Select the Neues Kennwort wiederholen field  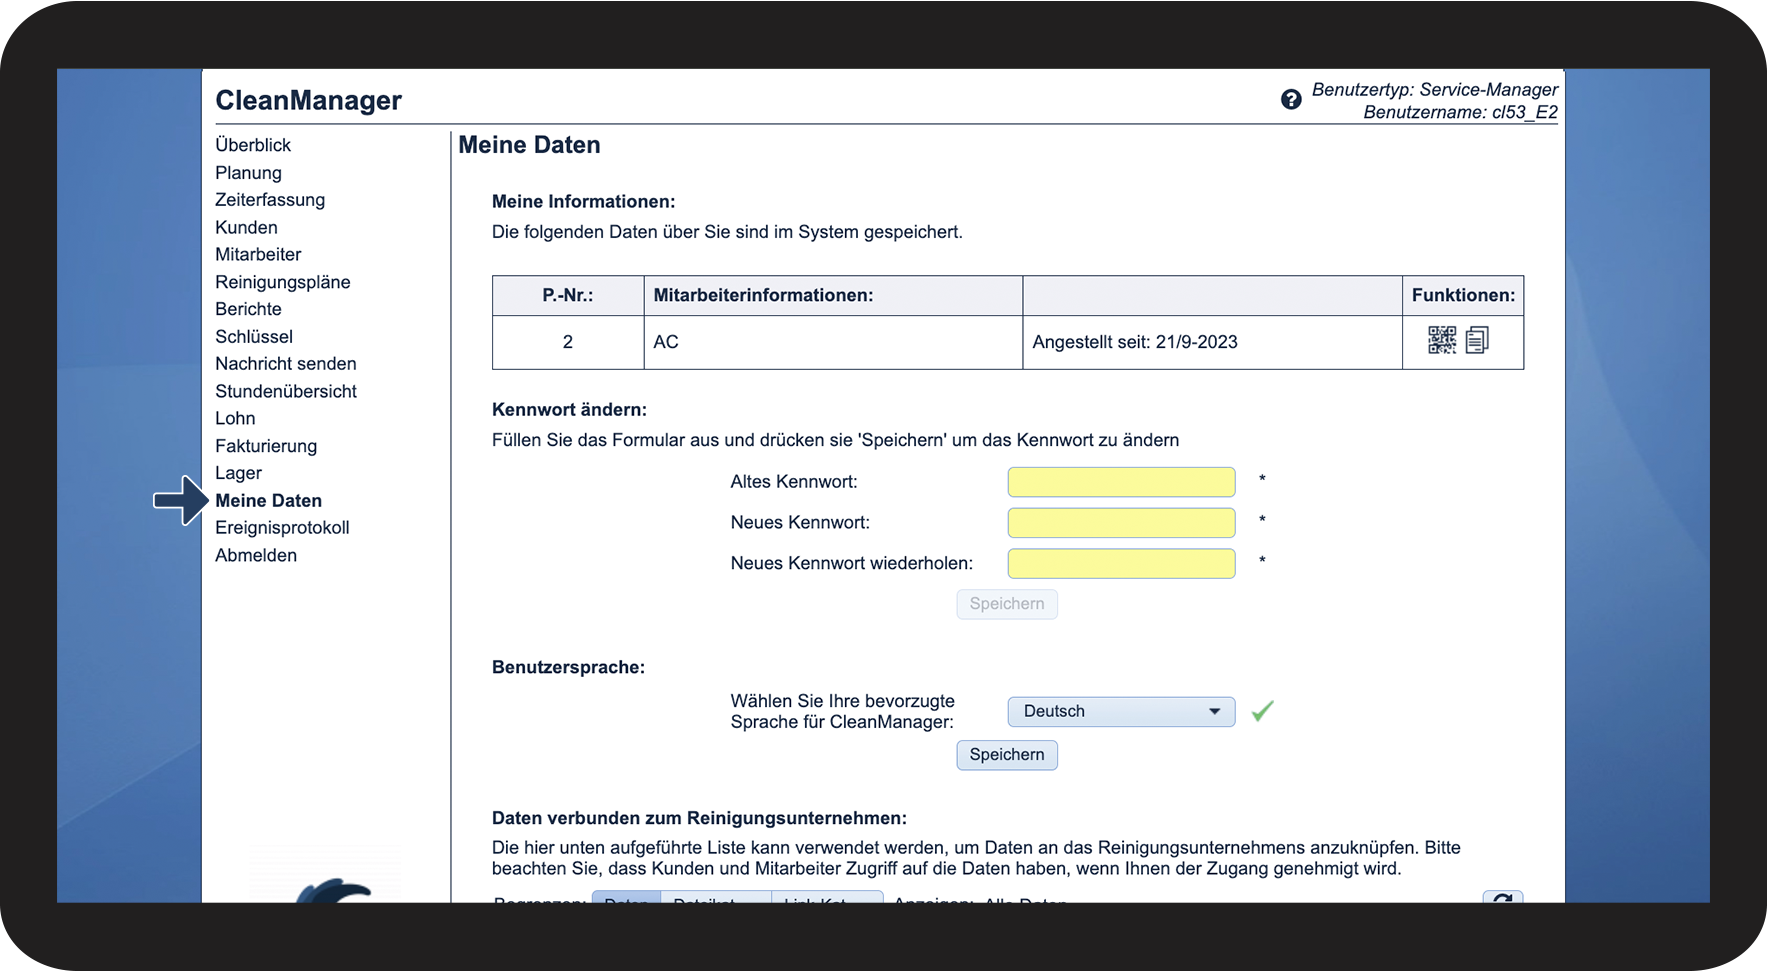(1120, 564)
